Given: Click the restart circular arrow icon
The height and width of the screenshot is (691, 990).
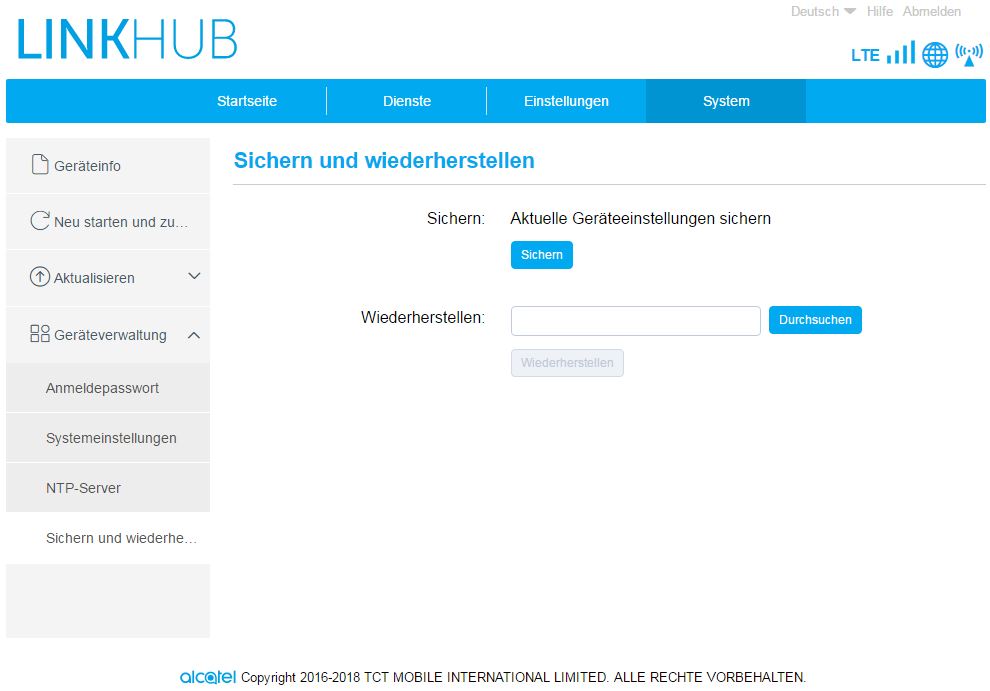Looking at the screenshot, I should tap(40, 221).
